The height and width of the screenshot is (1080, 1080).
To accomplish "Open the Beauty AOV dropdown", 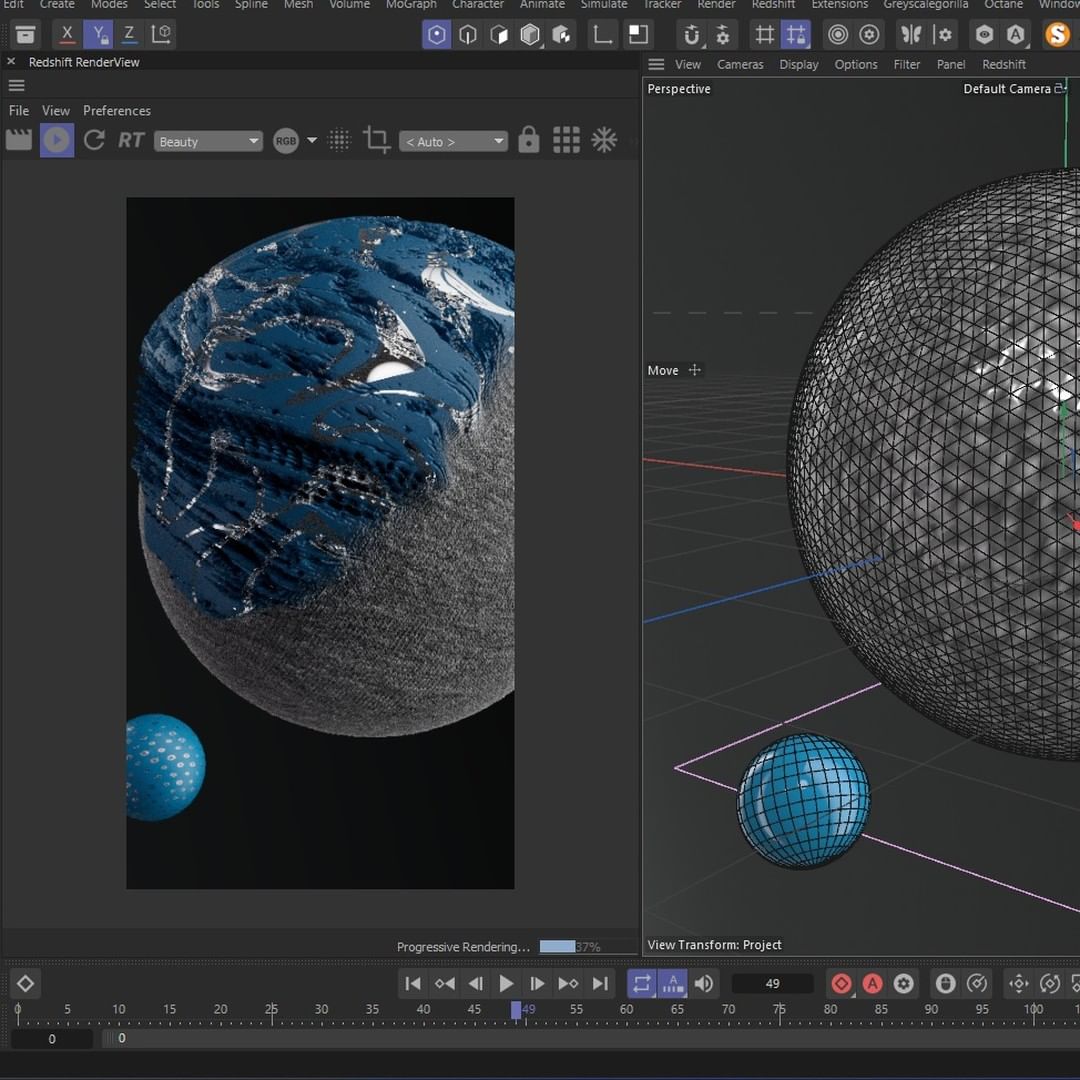I will [x=208, y=141].
